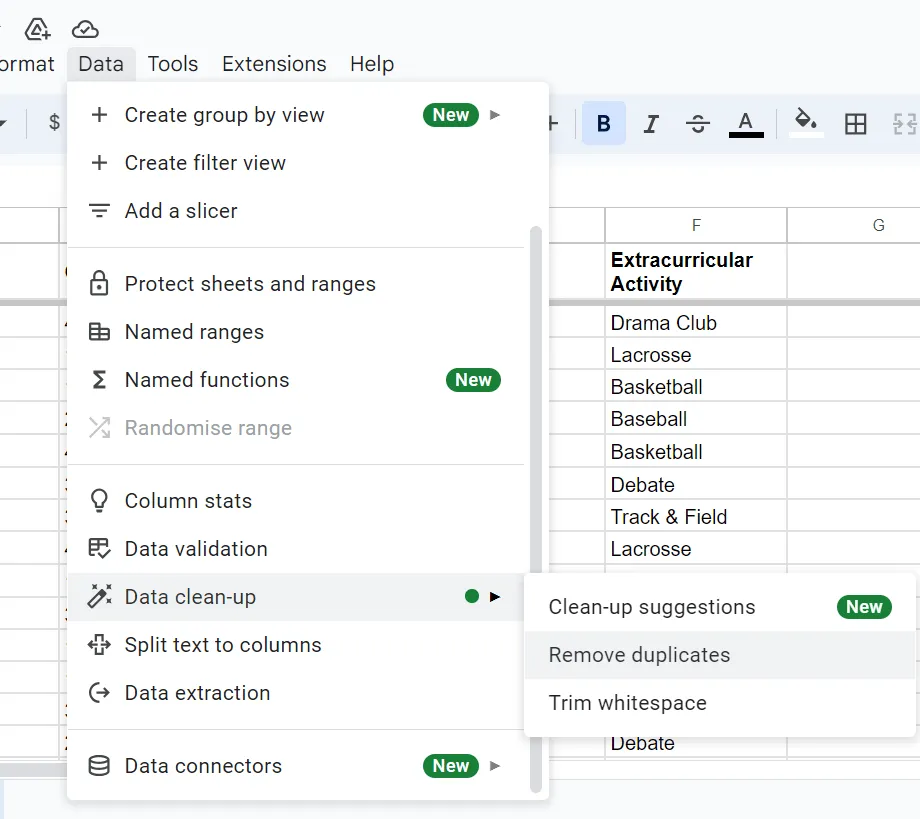Expand Data connectors submenu arrow
The image size is (920, 819).
[x=495, y=766]
